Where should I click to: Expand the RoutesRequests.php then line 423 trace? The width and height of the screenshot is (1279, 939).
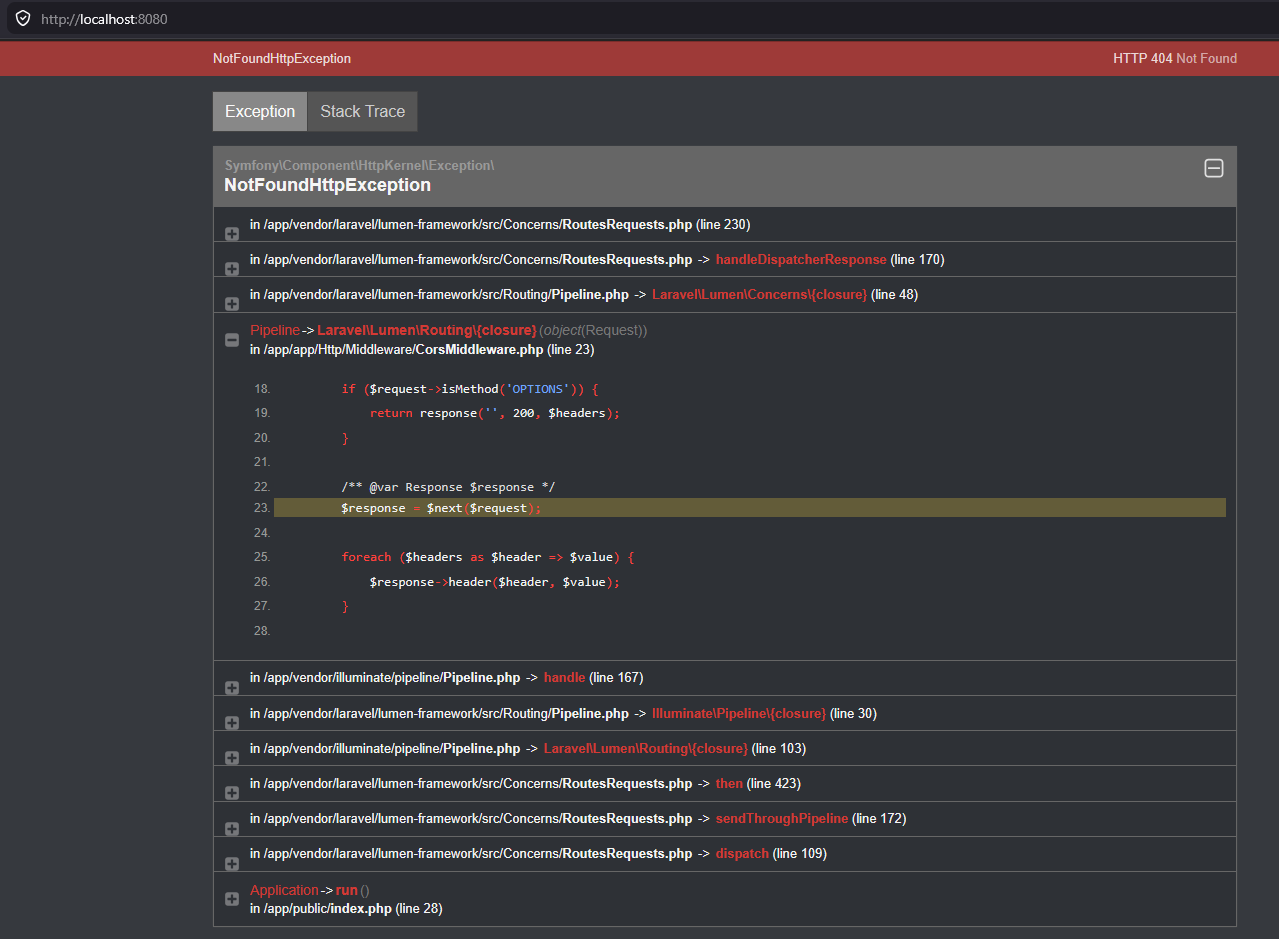(232, 793)
